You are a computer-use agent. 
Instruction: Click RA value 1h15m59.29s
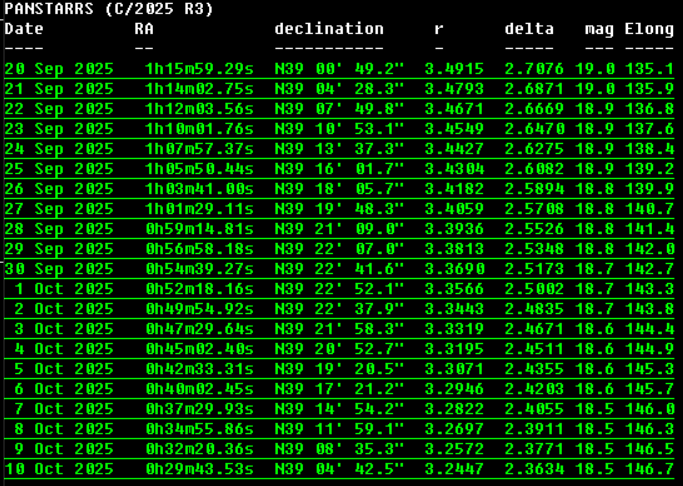[x=199, y=69]
